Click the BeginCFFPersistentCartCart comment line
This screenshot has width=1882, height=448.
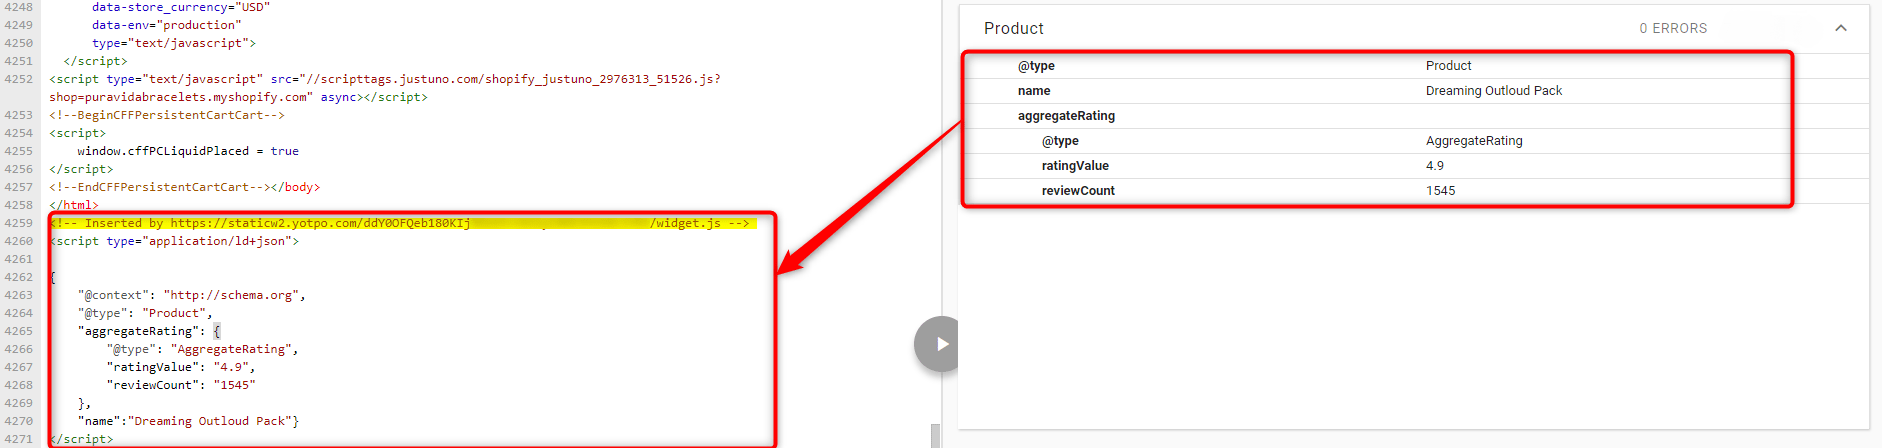click(167, 115)
